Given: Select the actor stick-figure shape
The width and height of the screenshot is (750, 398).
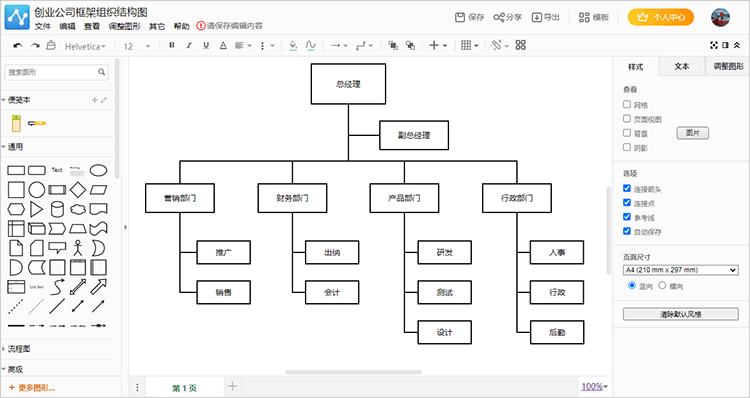Looking at the screenshot, I should click(77, 248).
